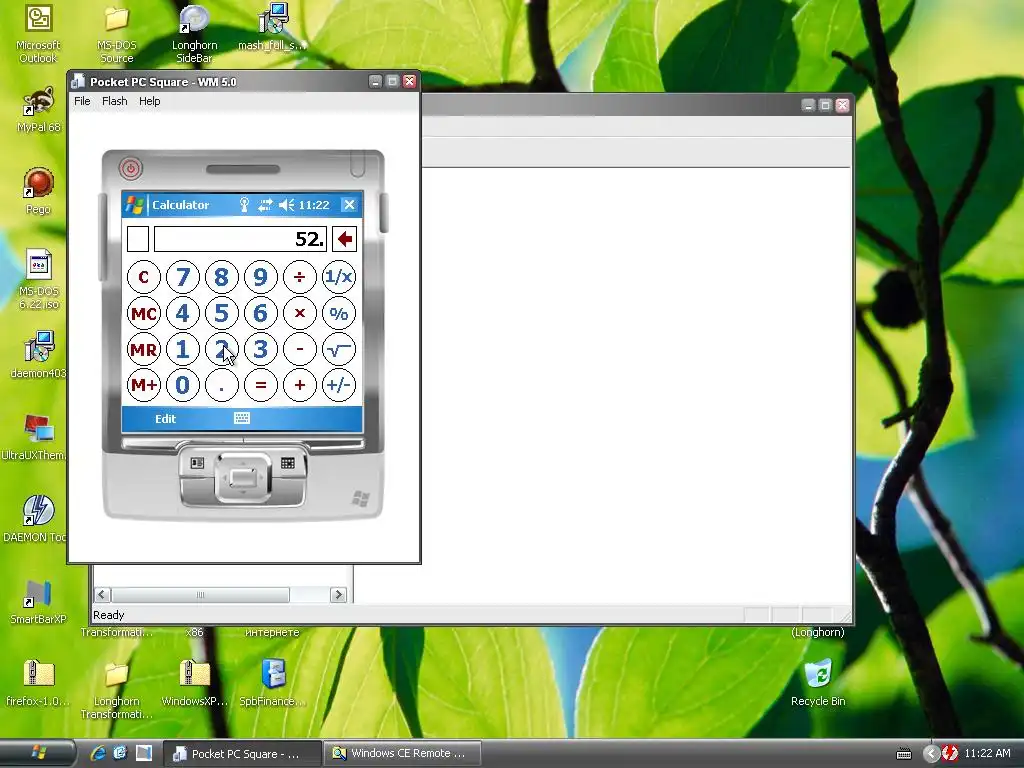Select the Microsoft Outlook desktop icon
Image resolution: width=1024 pixels, height=768 pixels.
coord(38,34)
